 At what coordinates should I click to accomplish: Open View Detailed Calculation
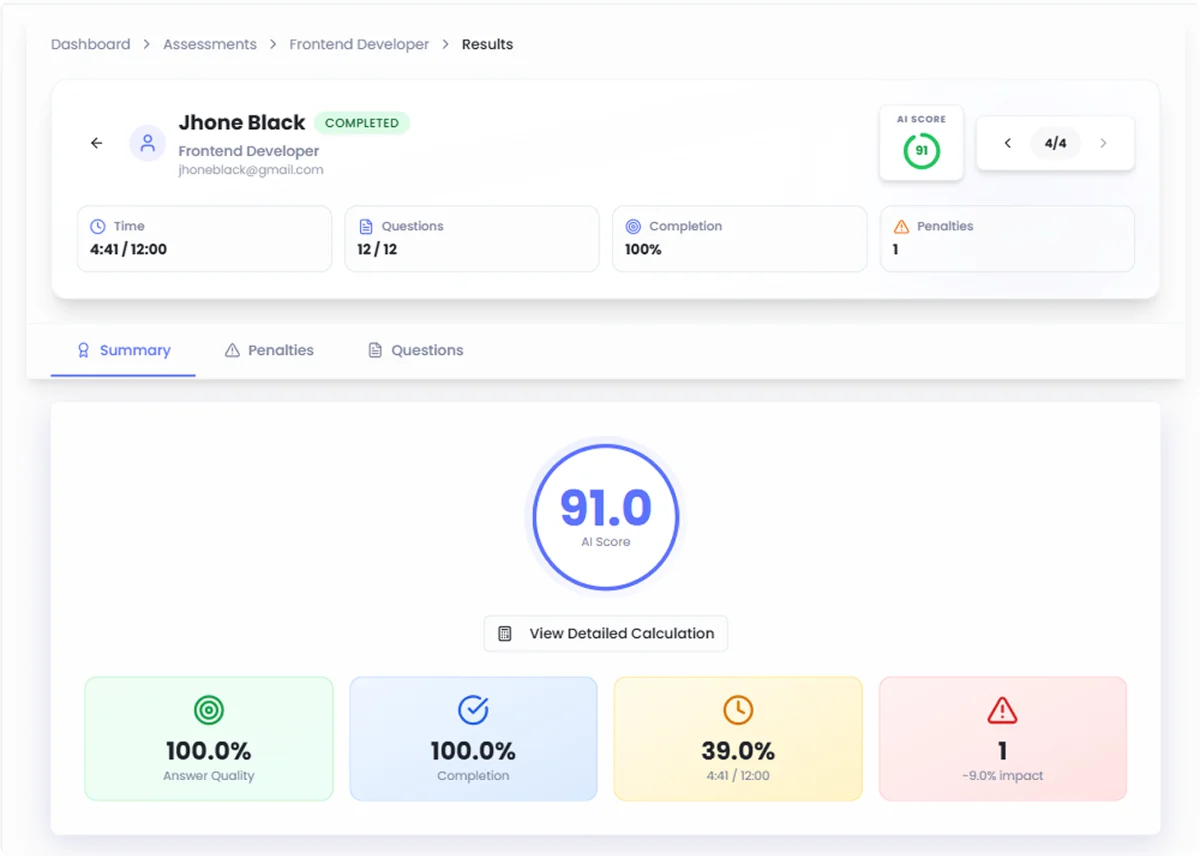[606, 633]
